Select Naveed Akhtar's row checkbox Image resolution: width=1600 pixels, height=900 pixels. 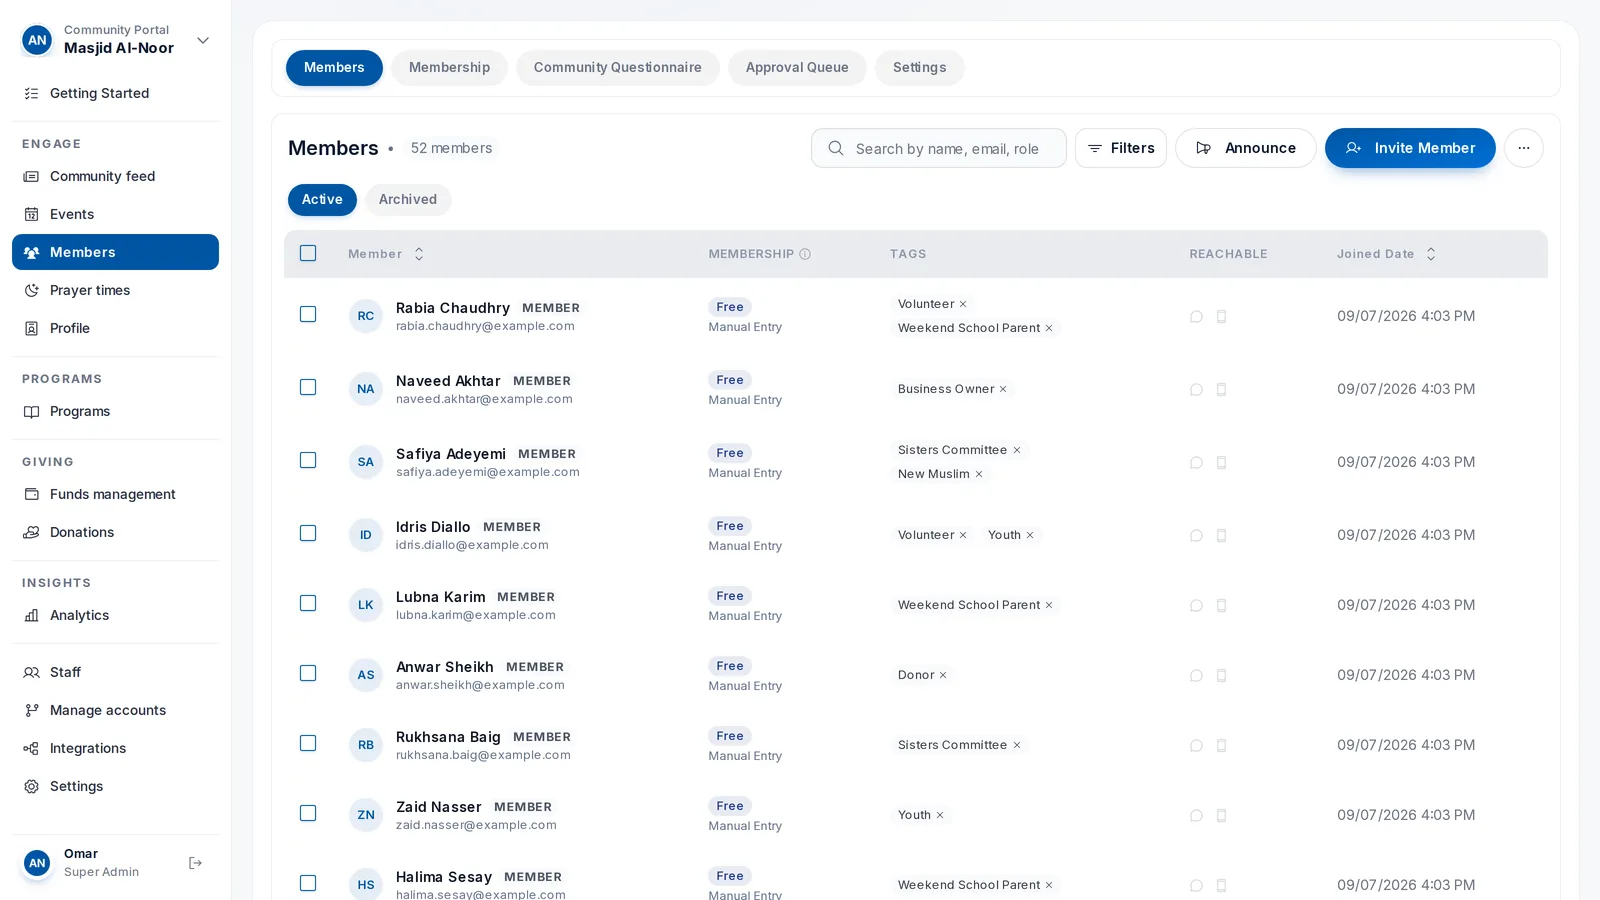click(x=308, y=387)
